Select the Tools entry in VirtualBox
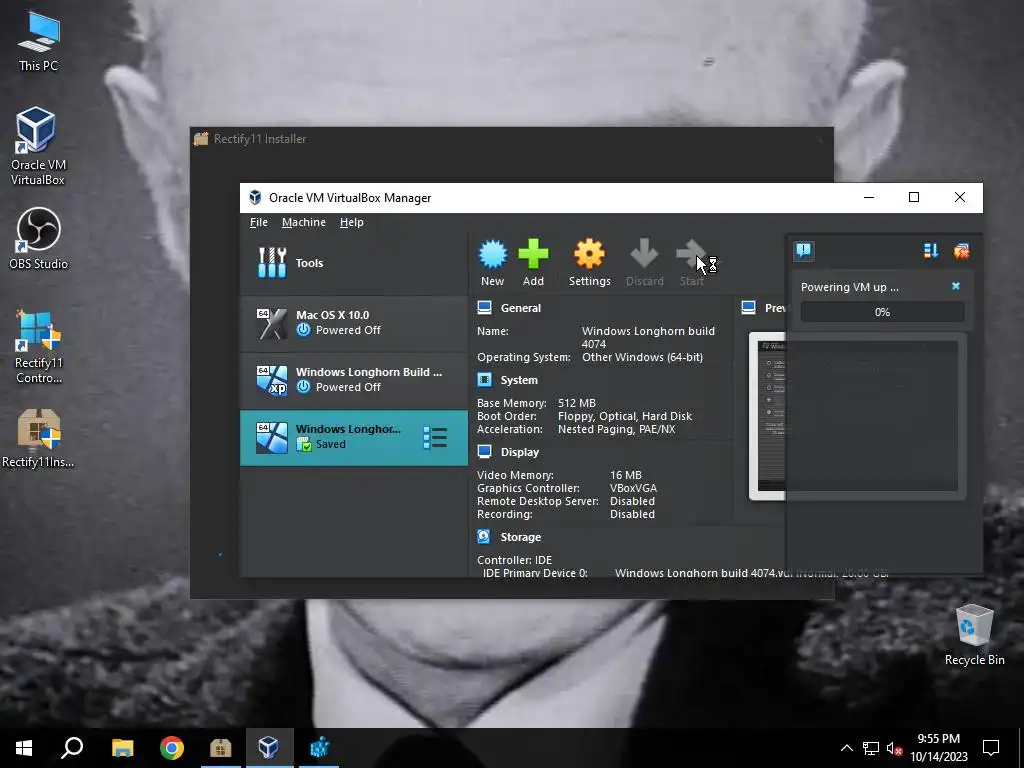1024x768 pixels. pyautogui.click(x=354, y=263)
